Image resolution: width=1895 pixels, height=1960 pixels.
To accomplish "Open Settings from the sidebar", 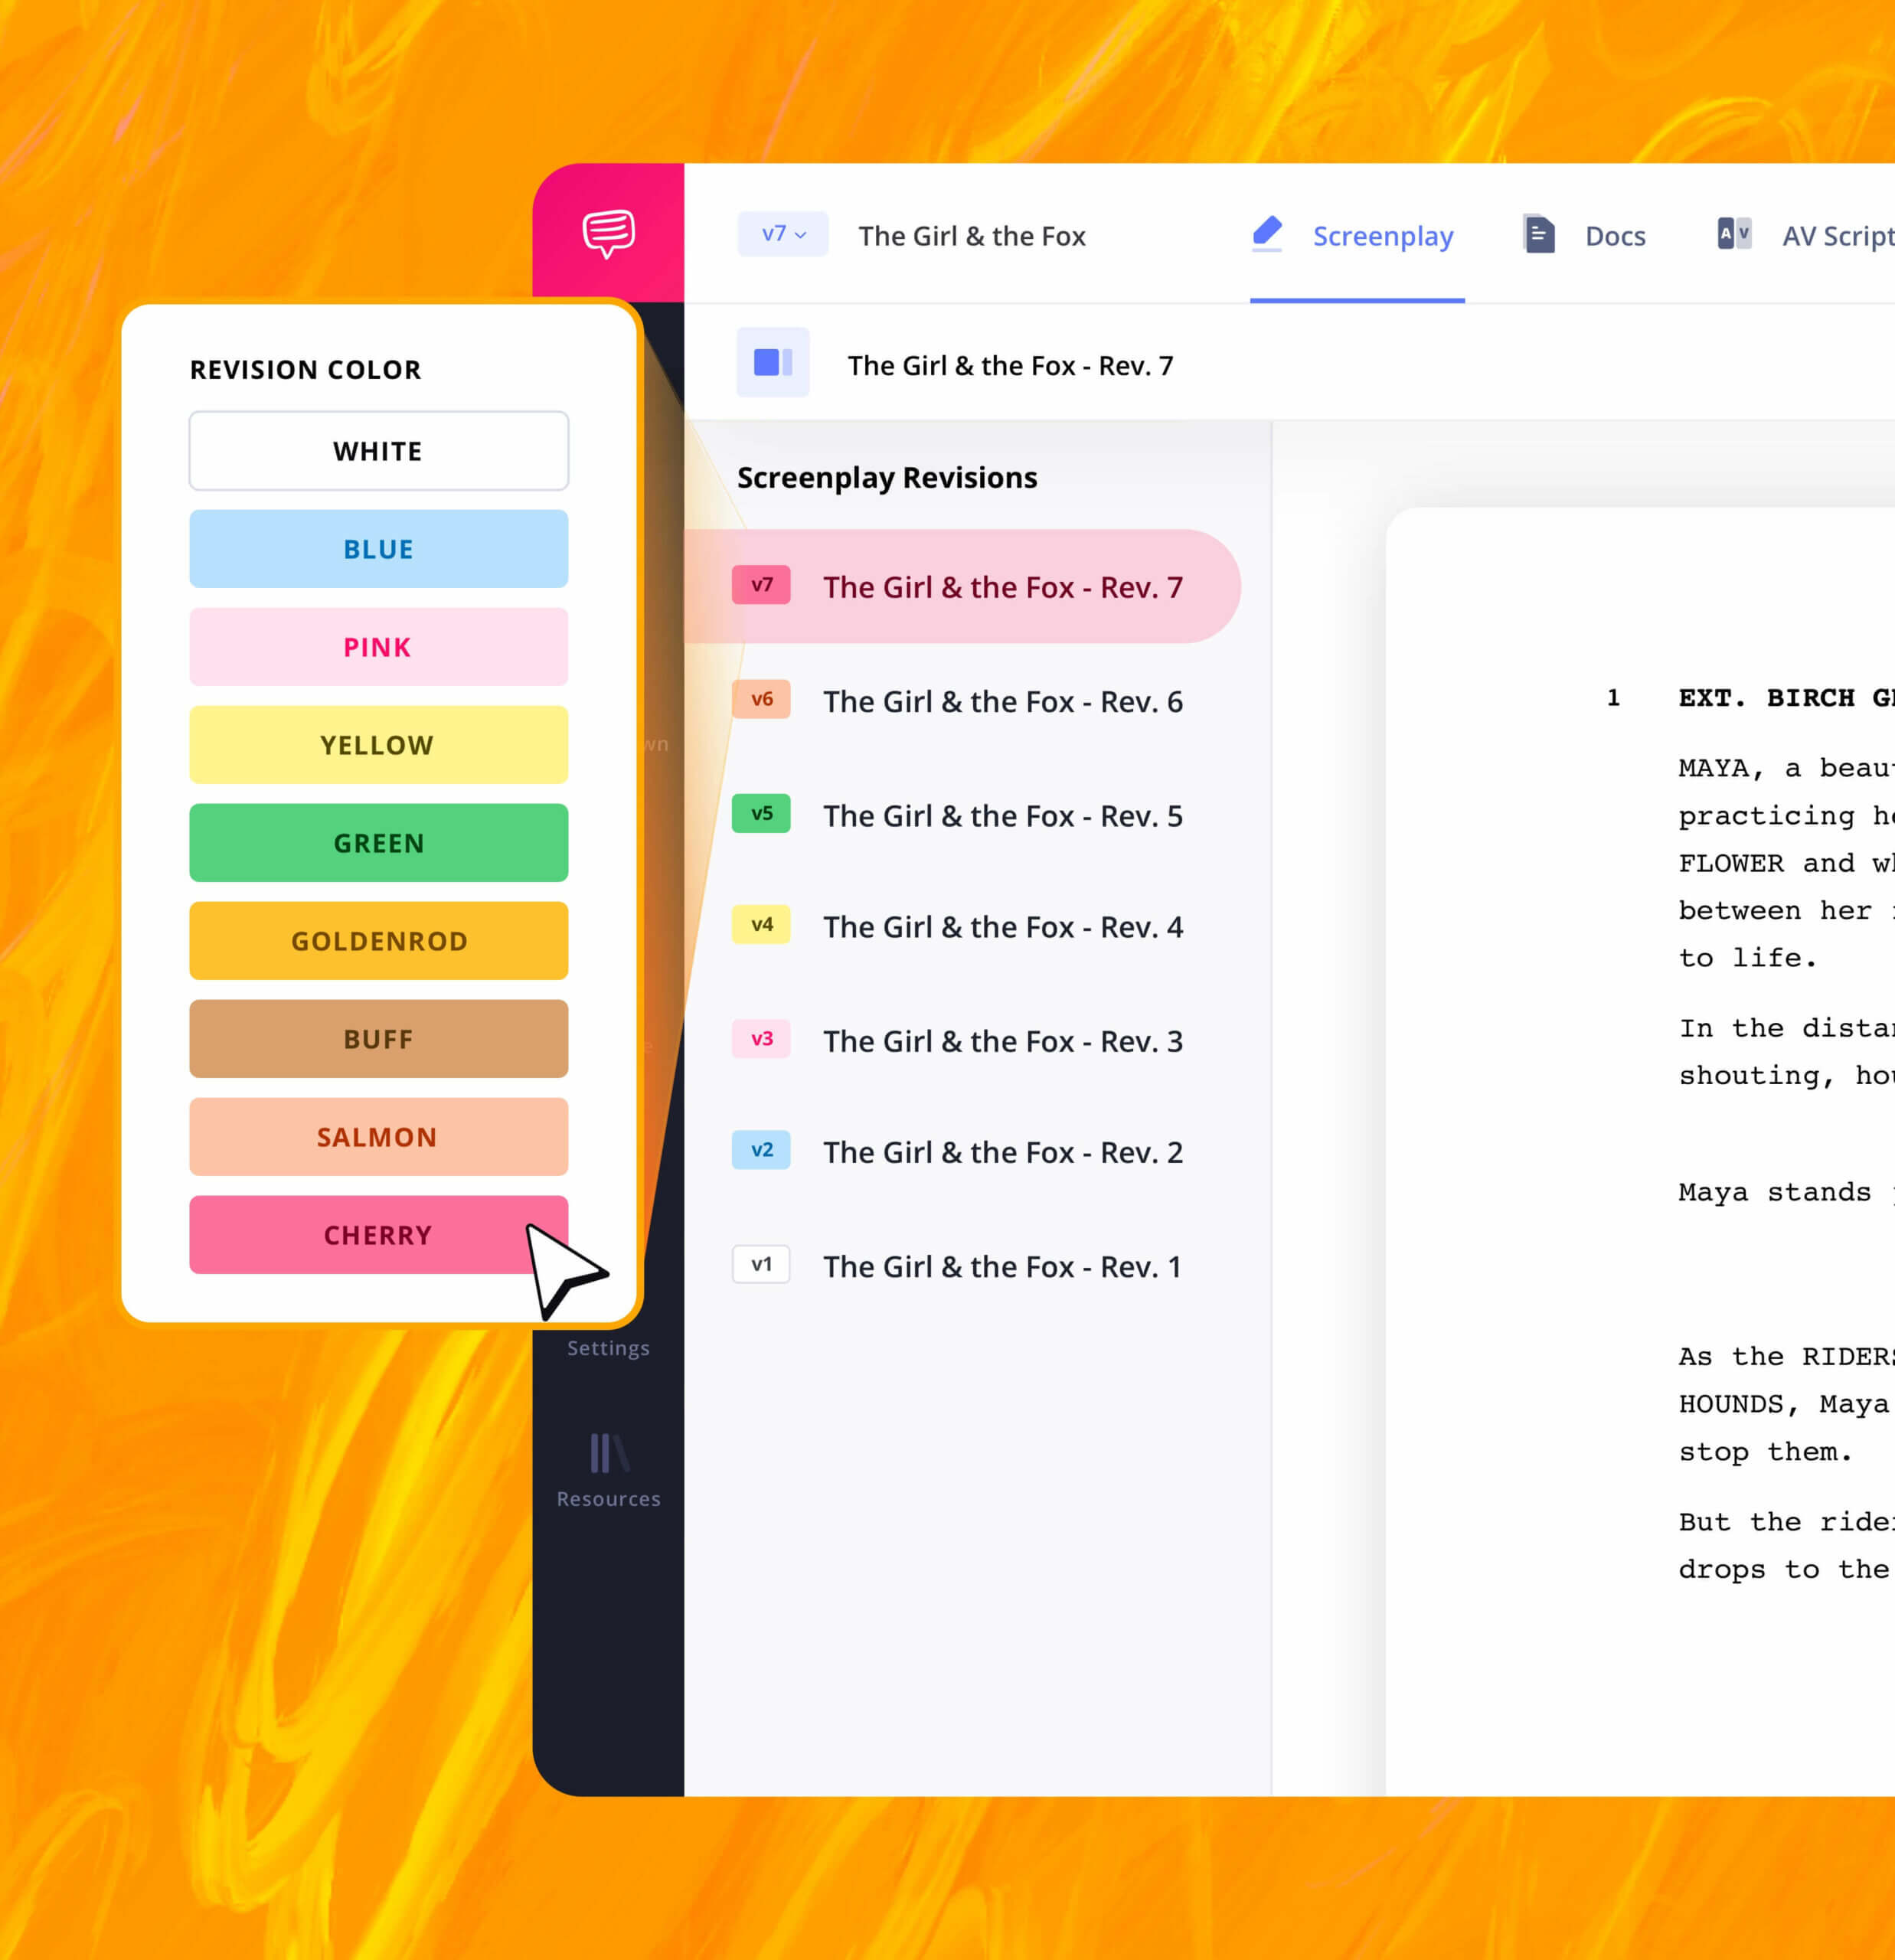I will (x=607, y=1347).
